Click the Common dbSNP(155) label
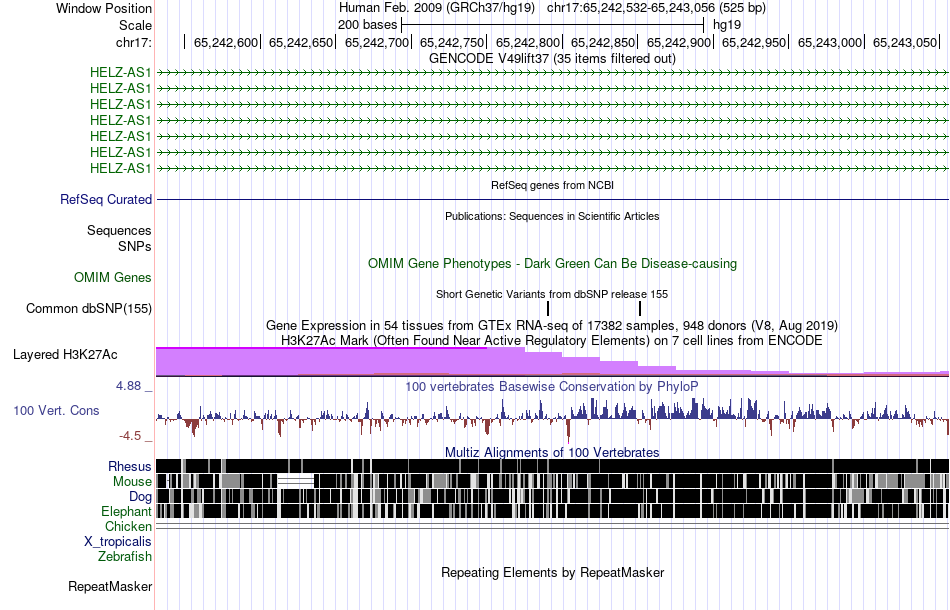Viewport: 950px width, 610px height. (89, 308)
